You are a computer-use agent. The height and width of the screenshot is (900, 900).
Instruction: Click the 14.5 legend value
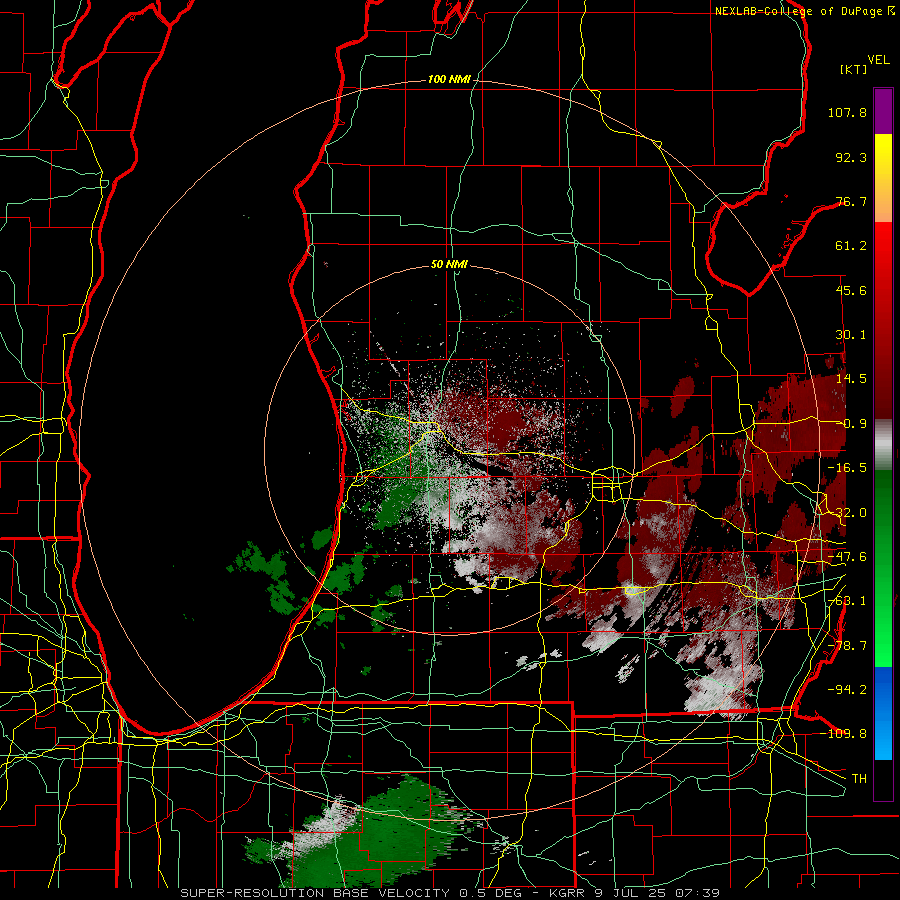coord(851,379)
